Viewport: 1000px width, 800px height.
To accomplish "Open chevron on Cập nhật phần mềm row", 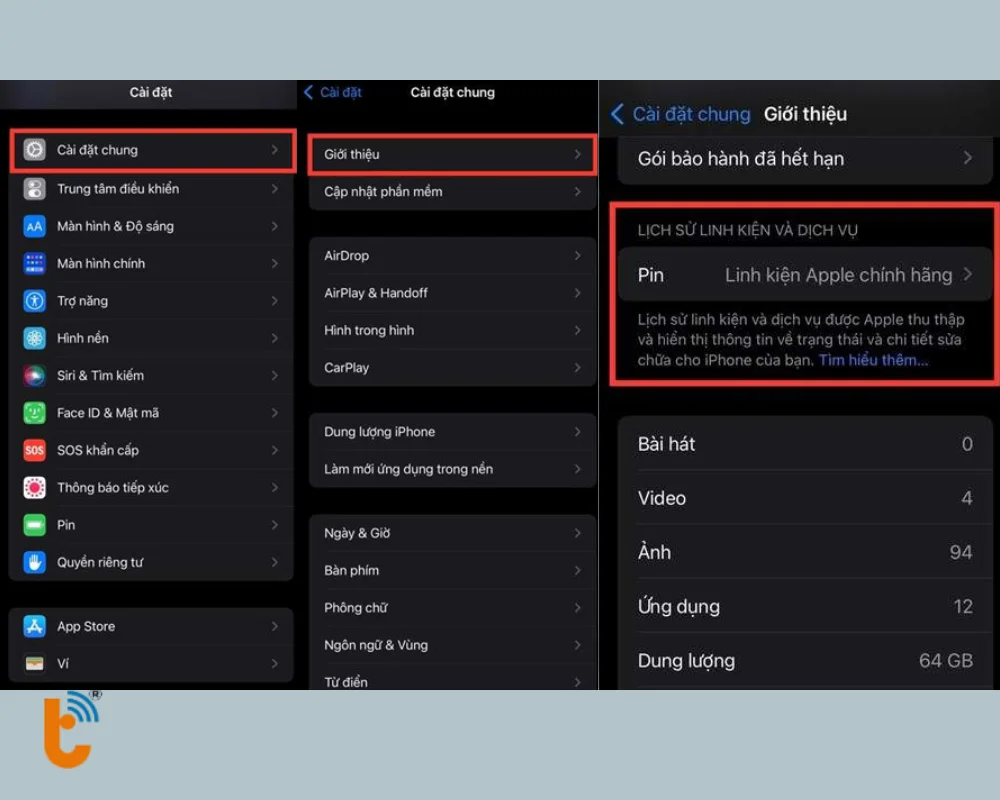I will (577, 192).
